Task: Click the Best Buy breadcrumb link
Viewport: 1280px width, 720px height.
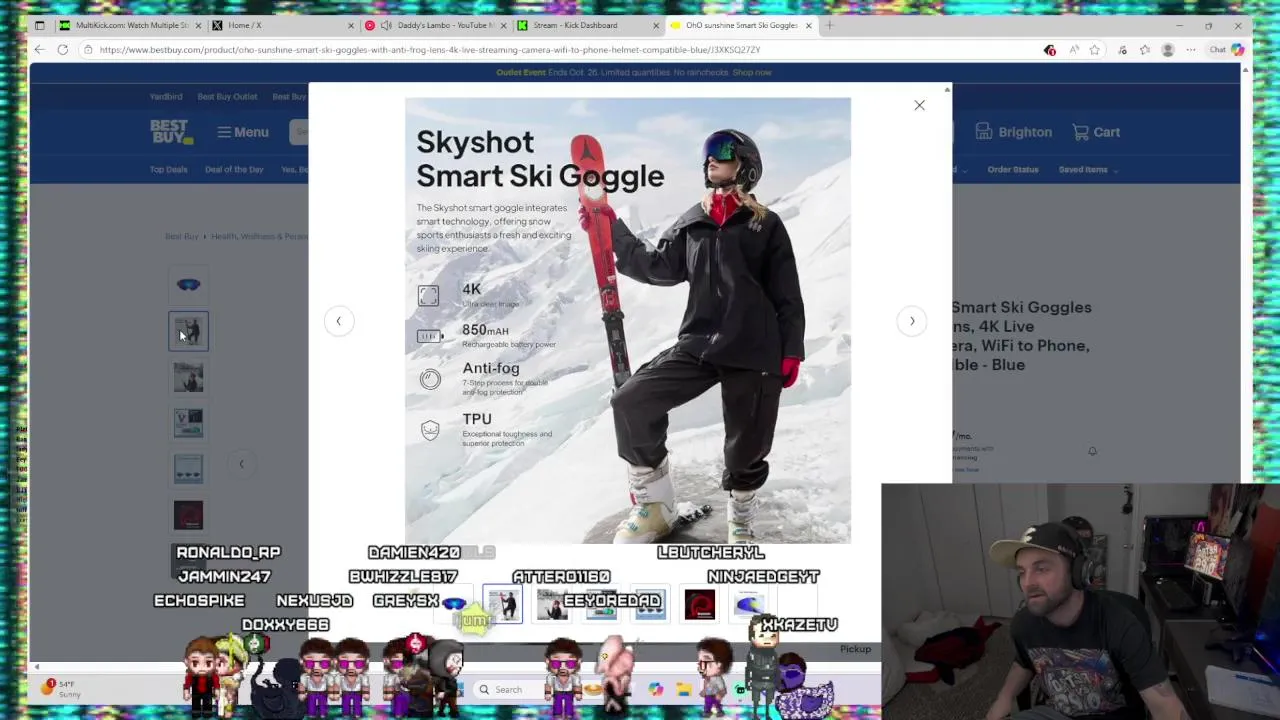Action: 182,237
